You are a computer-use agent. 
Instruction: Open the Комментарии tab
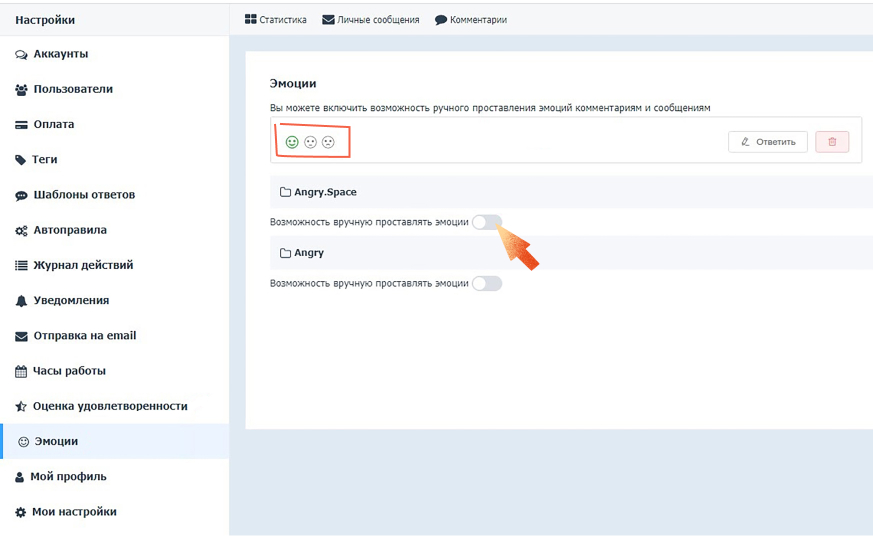471,19
